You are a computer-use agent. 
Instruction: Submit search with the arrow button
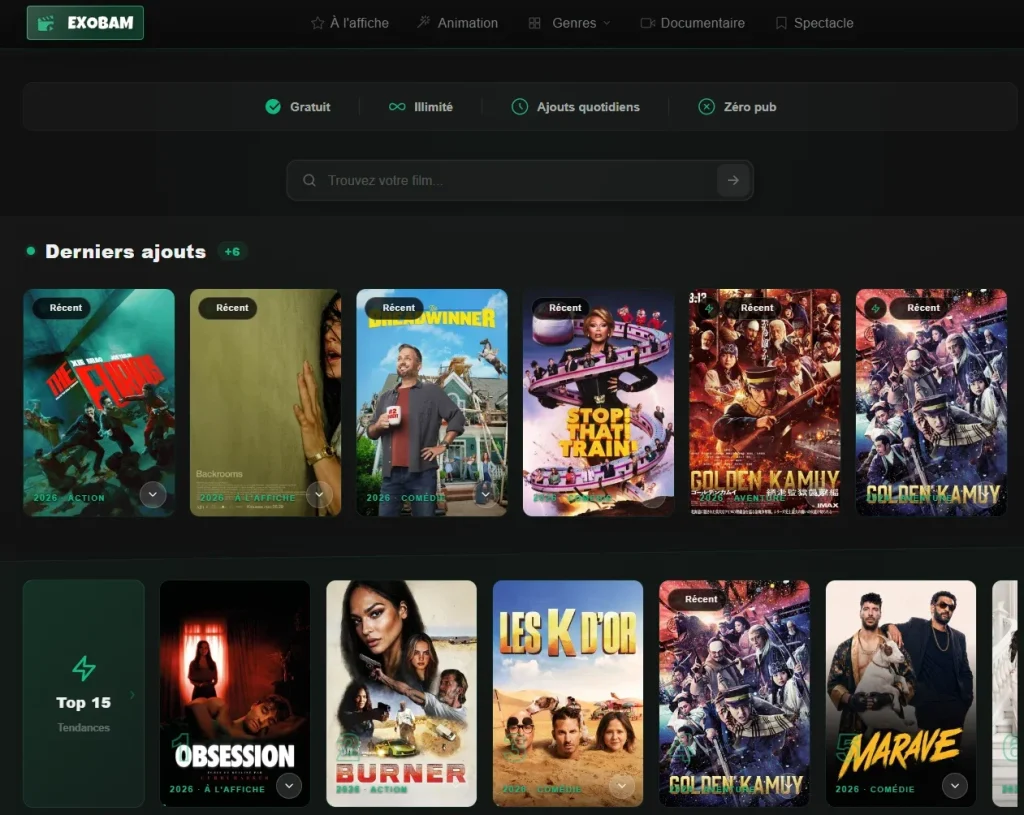(x=733, y=180)
